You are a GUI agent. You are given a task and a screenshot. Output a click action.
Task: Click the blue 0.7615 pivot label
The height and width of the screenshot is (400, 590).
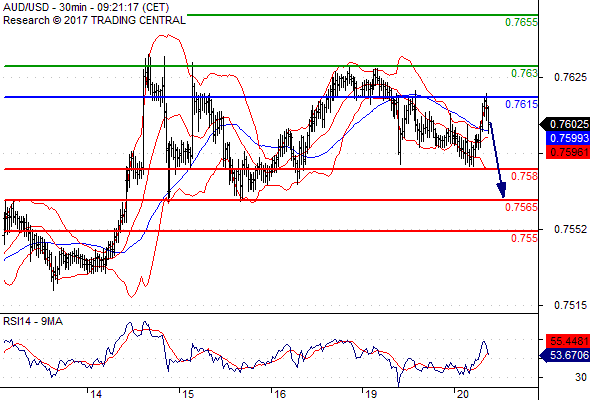click(521, 104)
